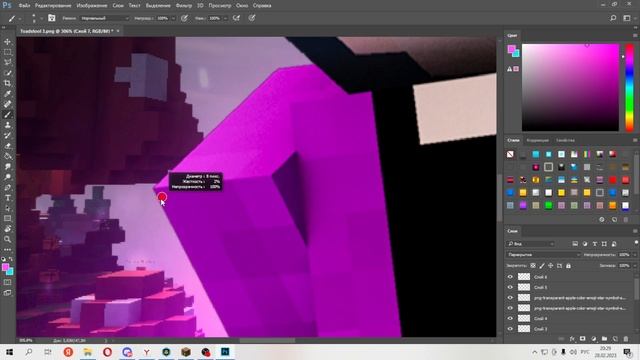Select the Lasso tool
This screenshot has height=360, width=640.
pyautogui.click(x=7, y=62)
